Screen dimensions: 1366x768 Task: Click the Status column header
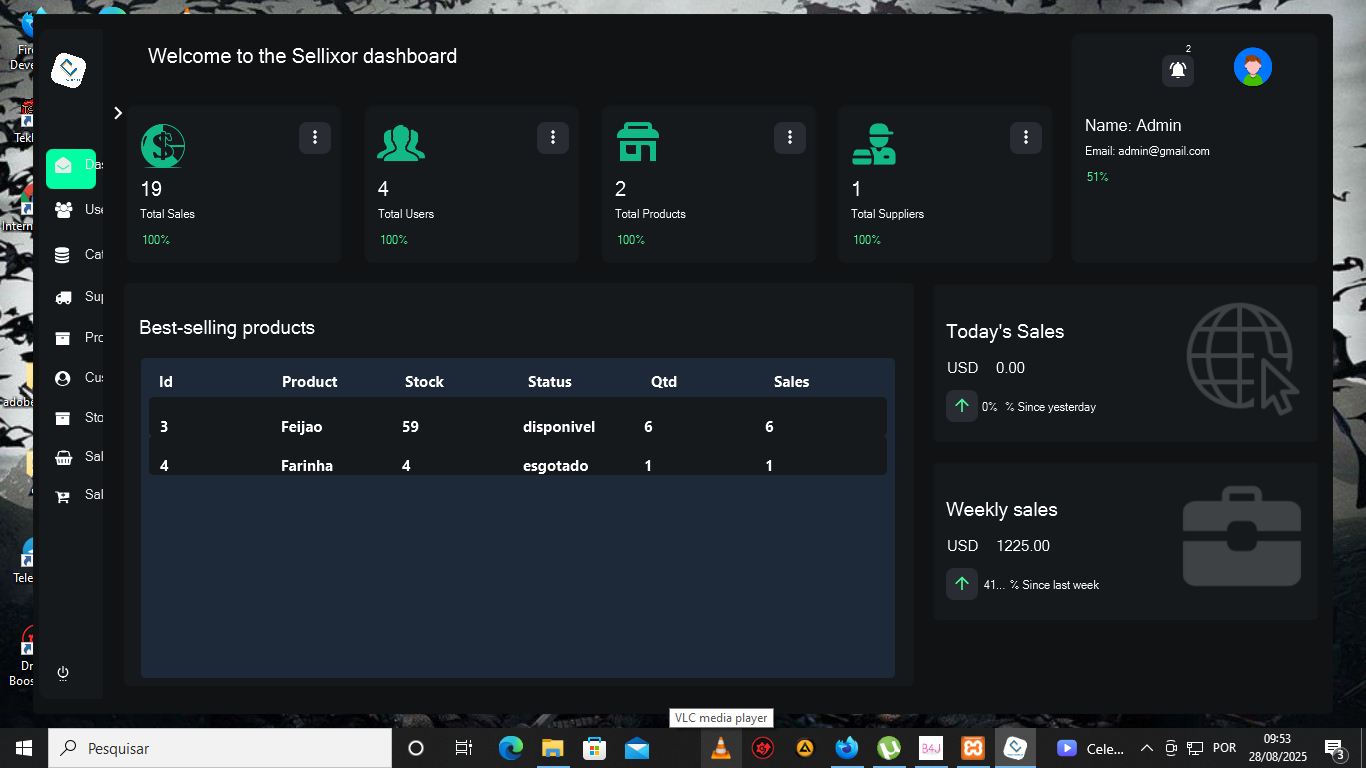pos(550,382)
